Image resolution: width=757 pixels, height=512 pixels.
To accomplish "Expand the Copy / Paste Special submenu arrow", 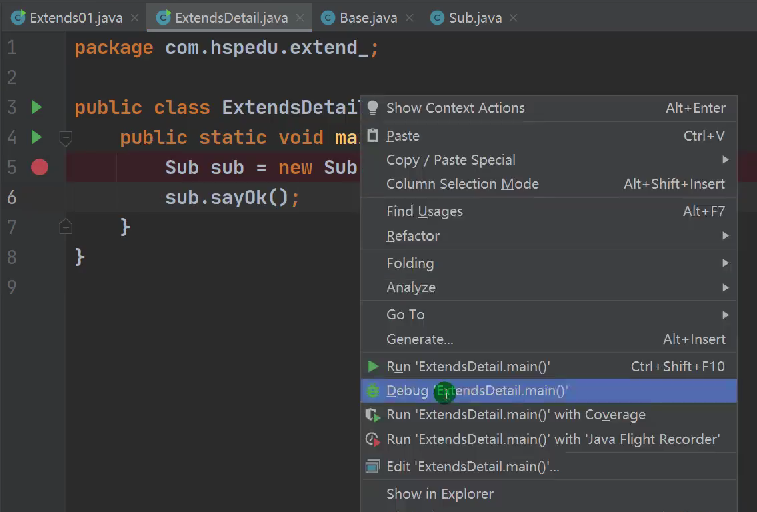I will (x=725, y=160).
